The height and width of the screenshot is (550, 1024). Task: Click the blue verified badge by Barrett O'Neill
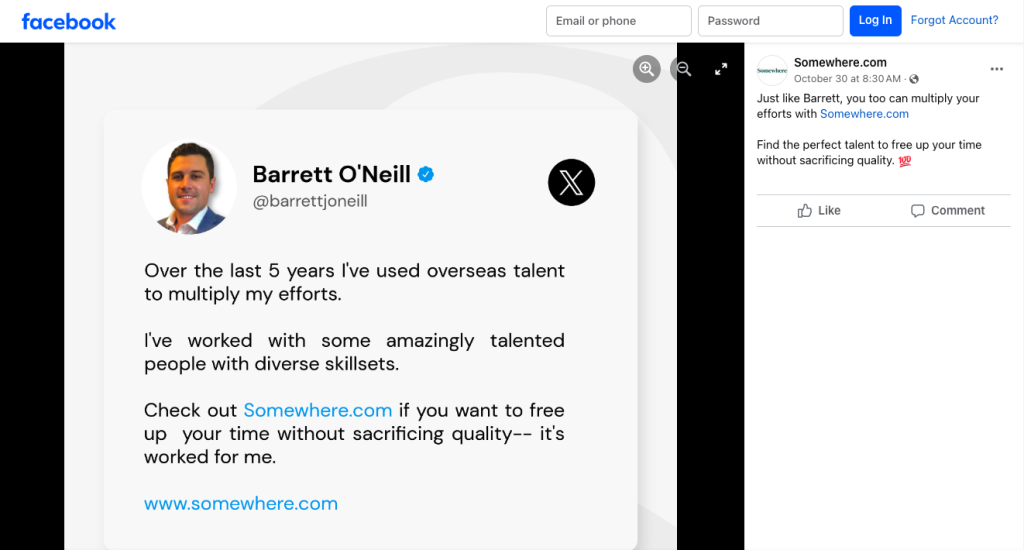click(x=426, y=174)
